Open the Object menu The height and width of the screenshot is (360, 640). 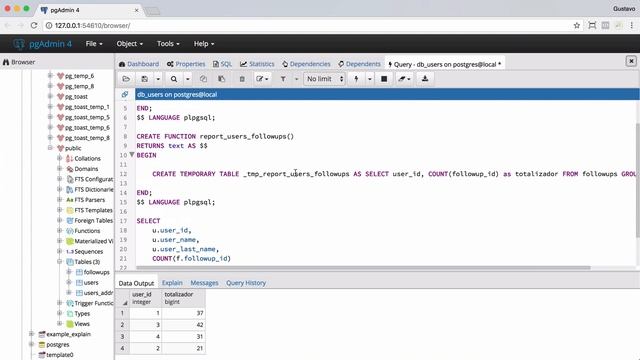click(x=130, y=44)
